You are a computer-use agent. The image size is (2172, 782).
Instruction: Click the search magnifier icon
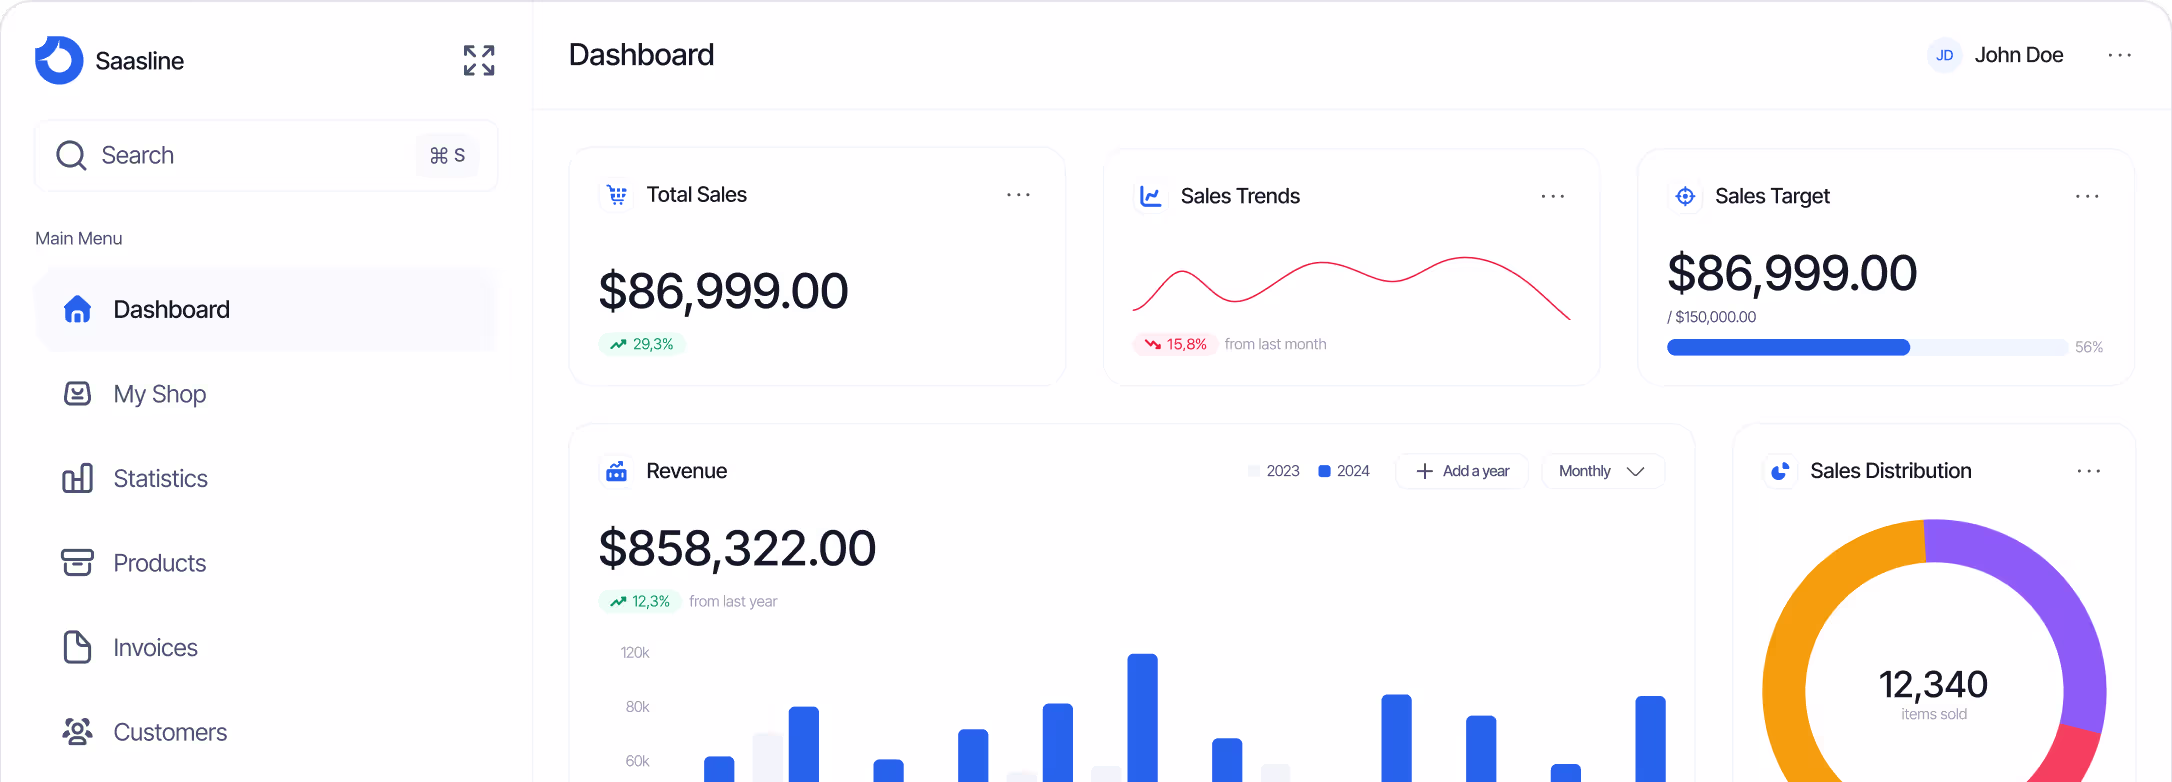coord(71,155)
